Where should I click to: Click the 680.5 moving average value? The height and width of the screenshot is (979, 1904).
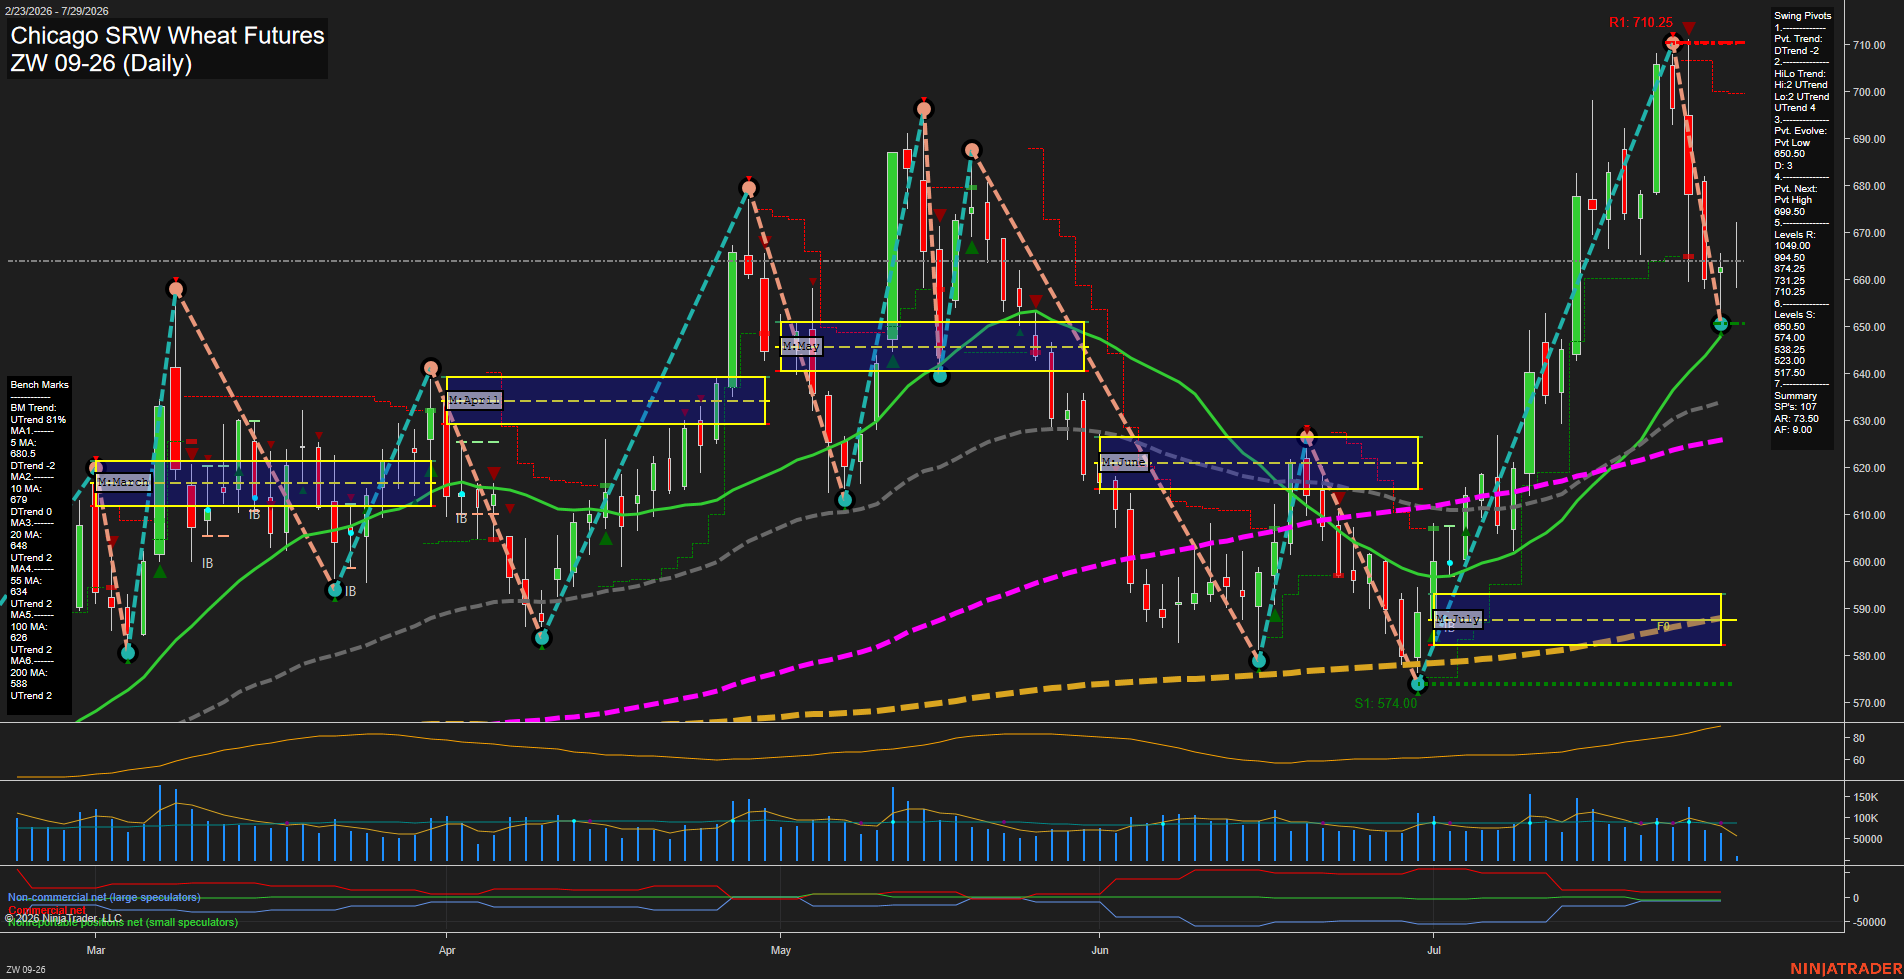[23, 454]
